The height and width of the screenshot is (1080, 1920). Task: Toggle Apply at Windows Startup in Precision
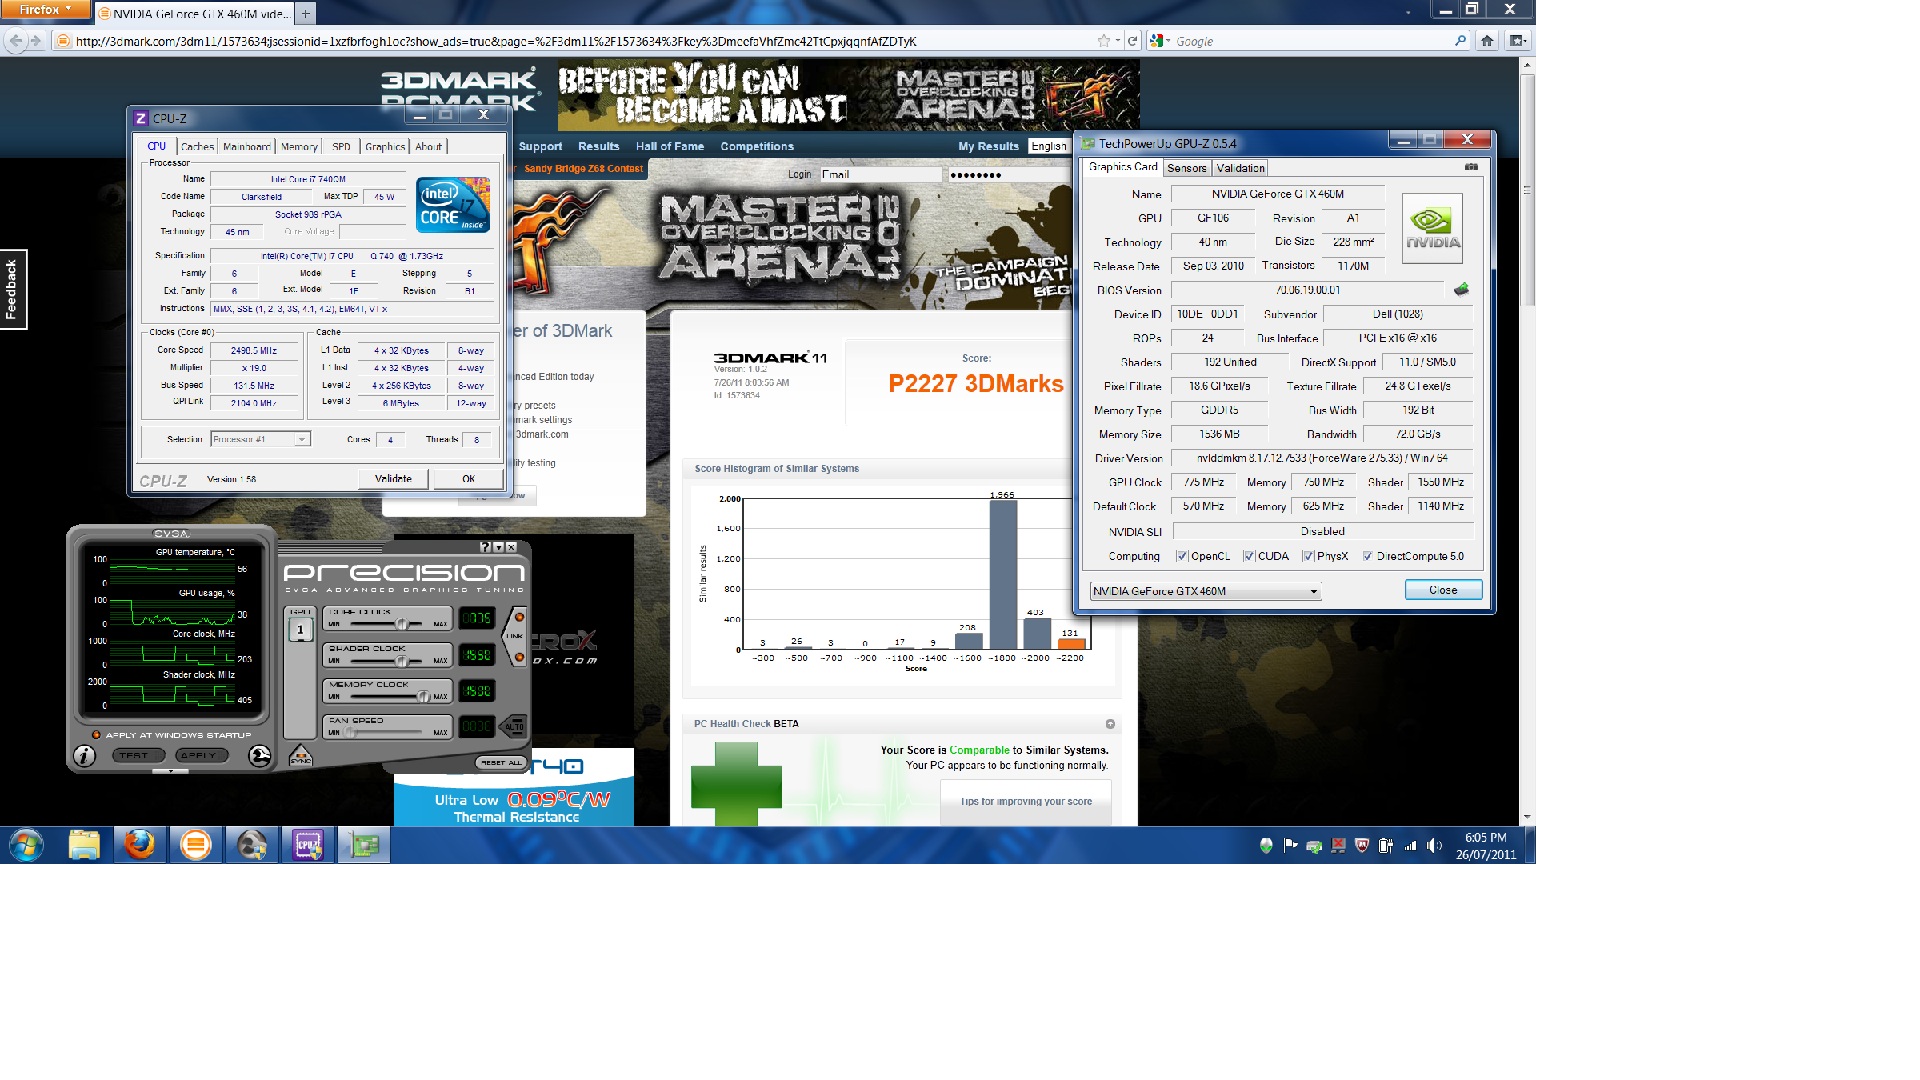tap(96, 735)
